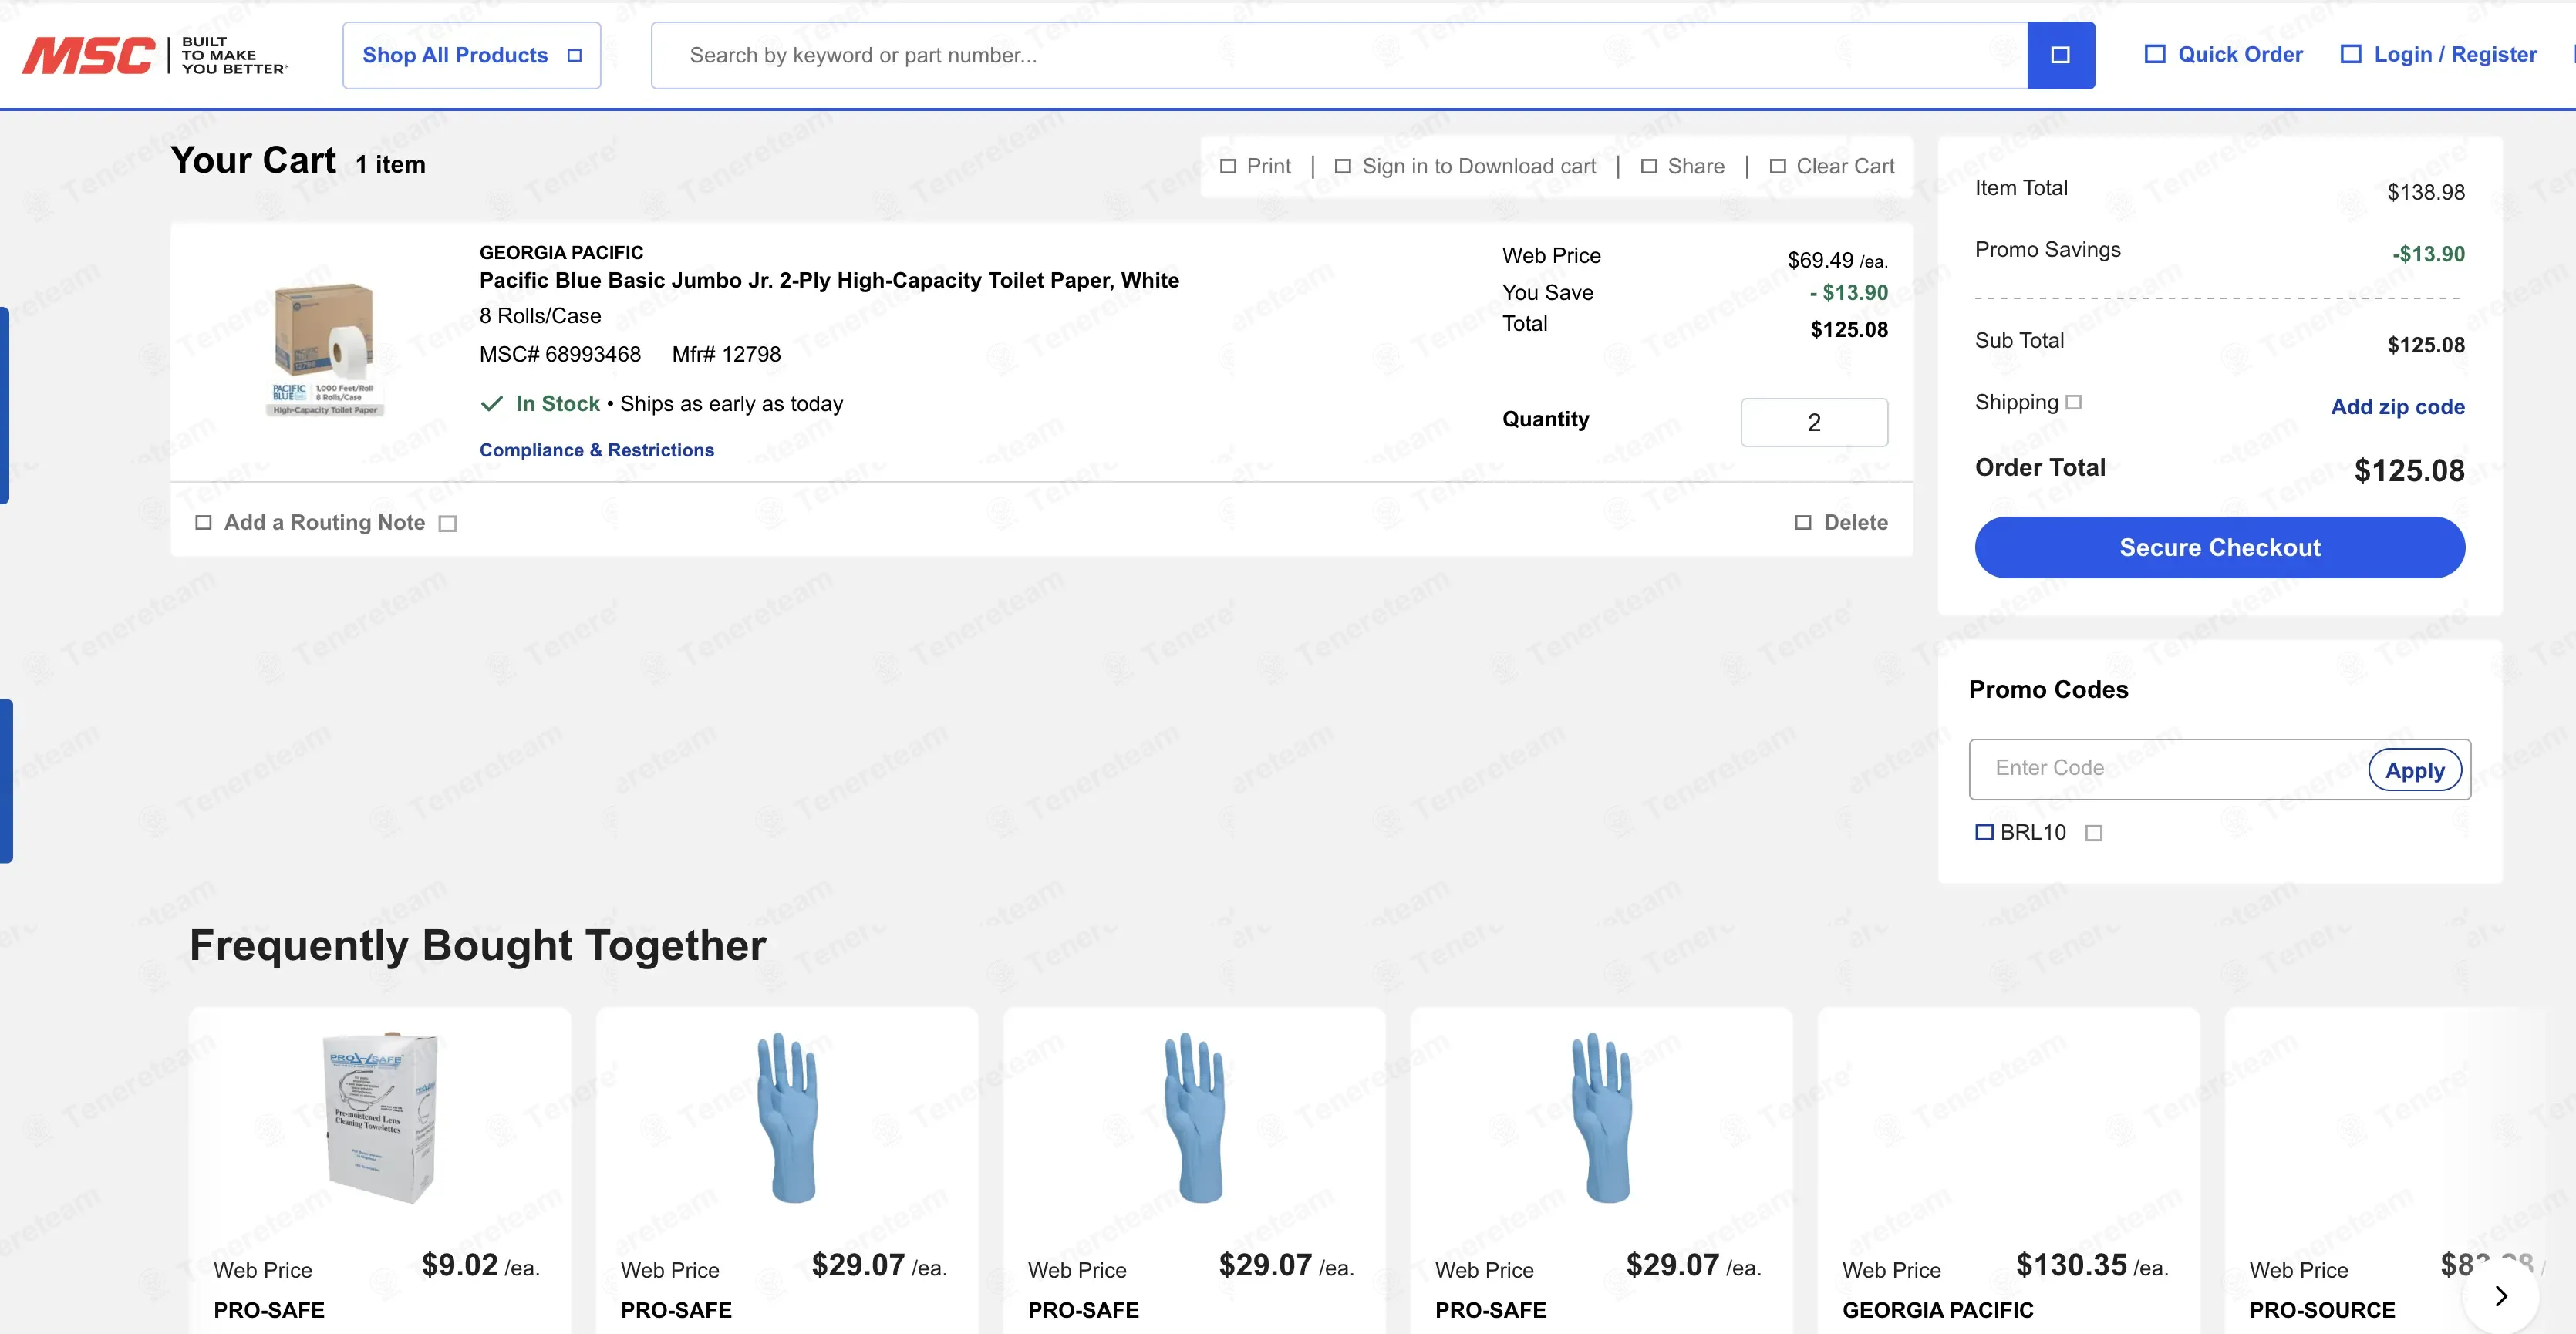Click Add zip code link
The width and height of the screenshot is (2576, 1334).
[x=2397, y=406]
